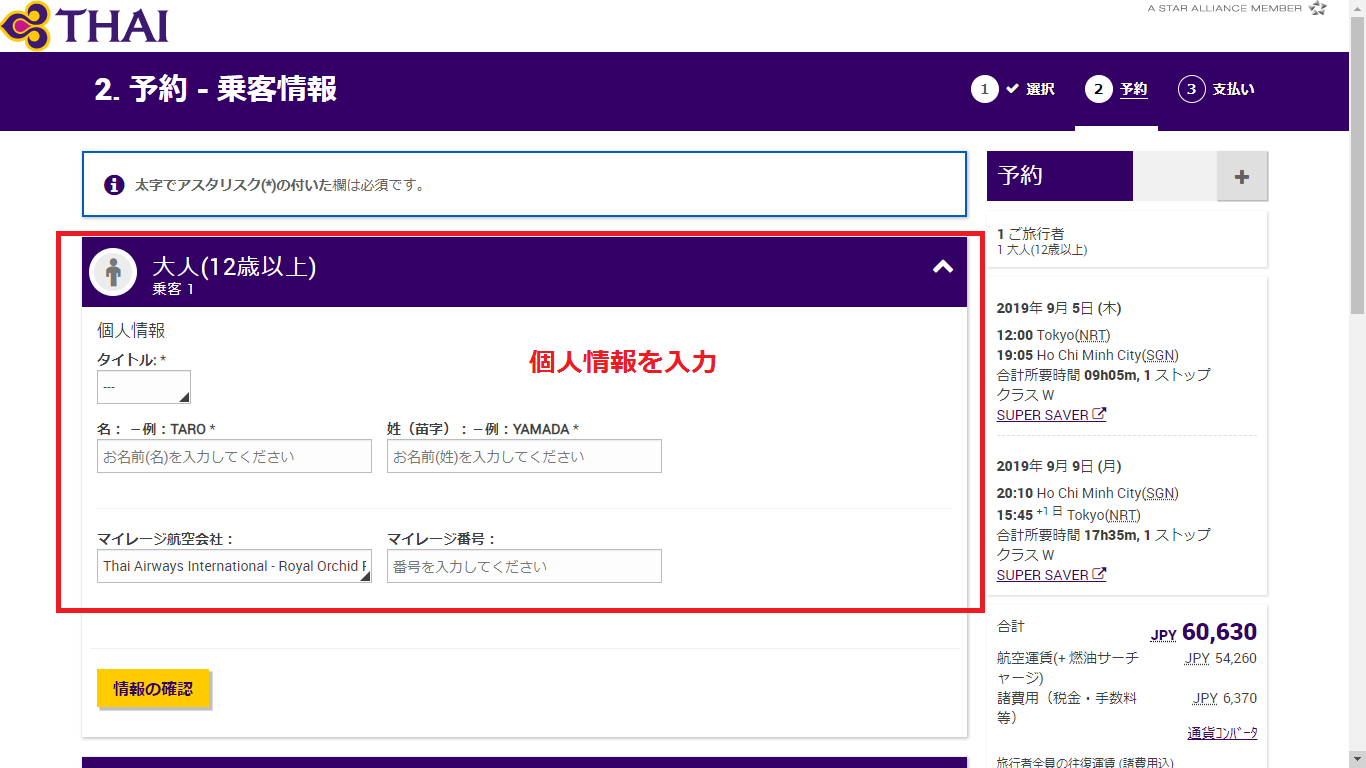Focus the マイレージ番号 number field
1366x768 pixels.
(x=524, y=566)
